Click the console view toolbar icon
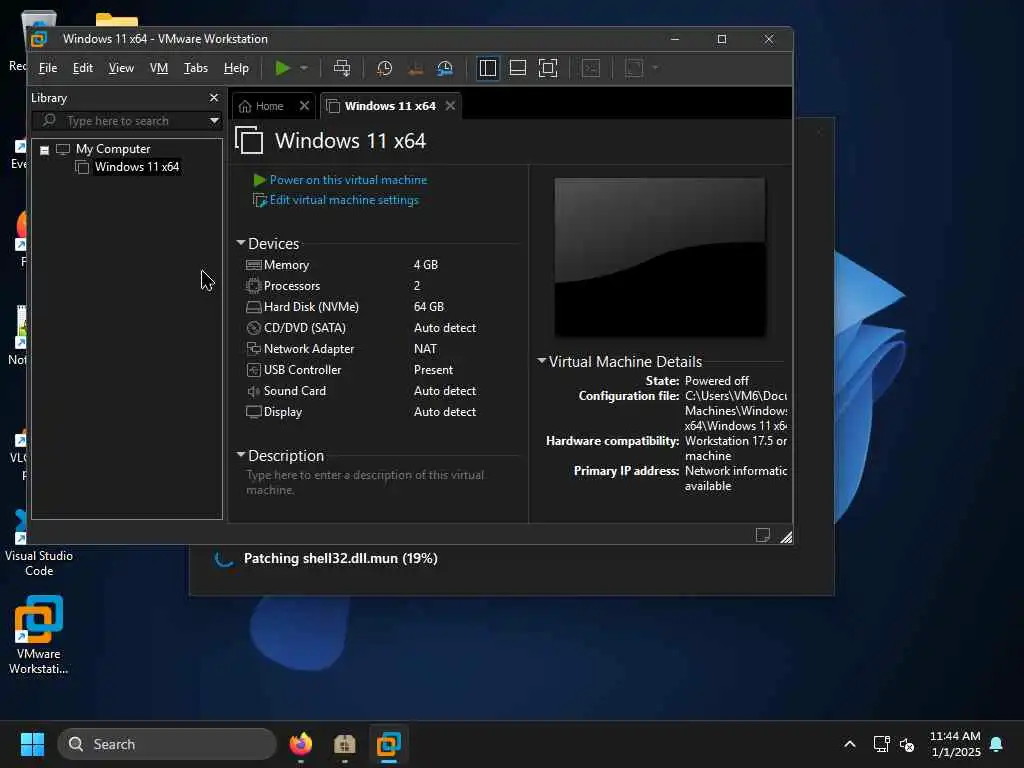Viewport: 1024px width, 768px height. tap(591, 68)
